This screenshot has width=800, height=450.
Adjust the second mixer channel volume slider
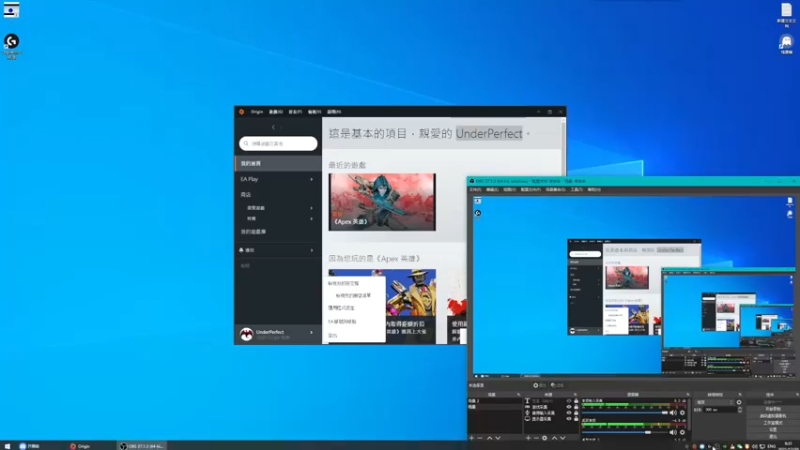[x=625, y=432]
